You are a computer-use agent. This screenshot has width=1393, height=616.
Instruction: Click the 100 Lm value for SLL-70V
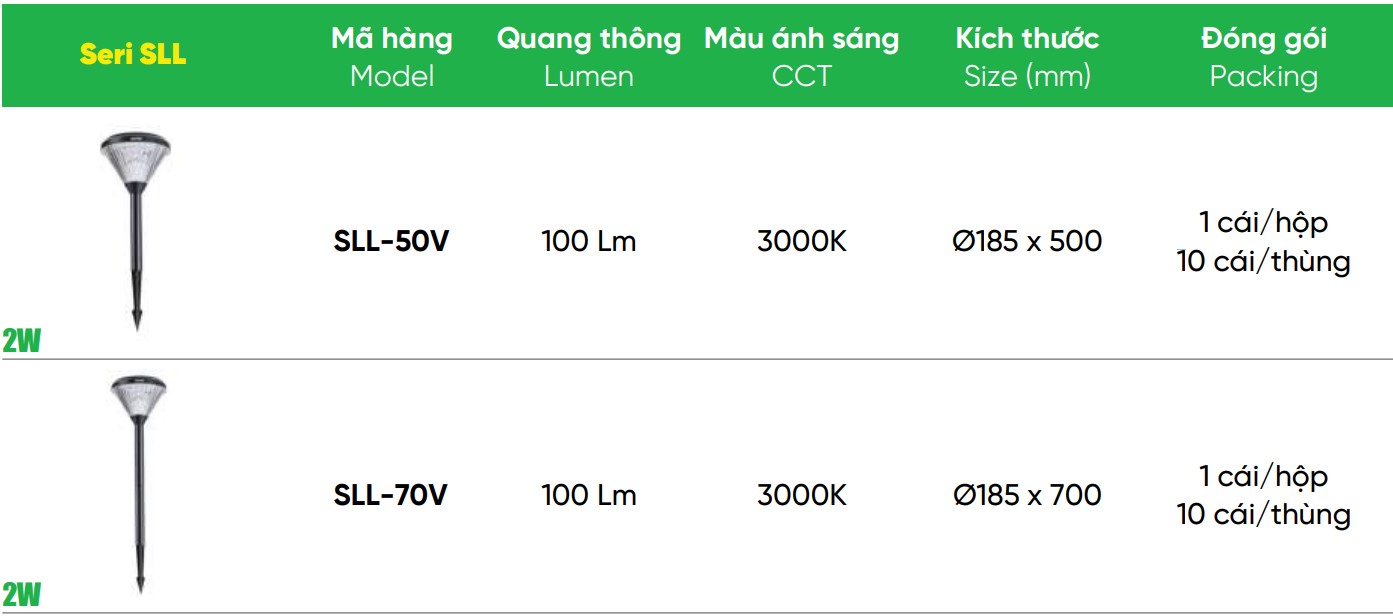(x=589, y=495)
